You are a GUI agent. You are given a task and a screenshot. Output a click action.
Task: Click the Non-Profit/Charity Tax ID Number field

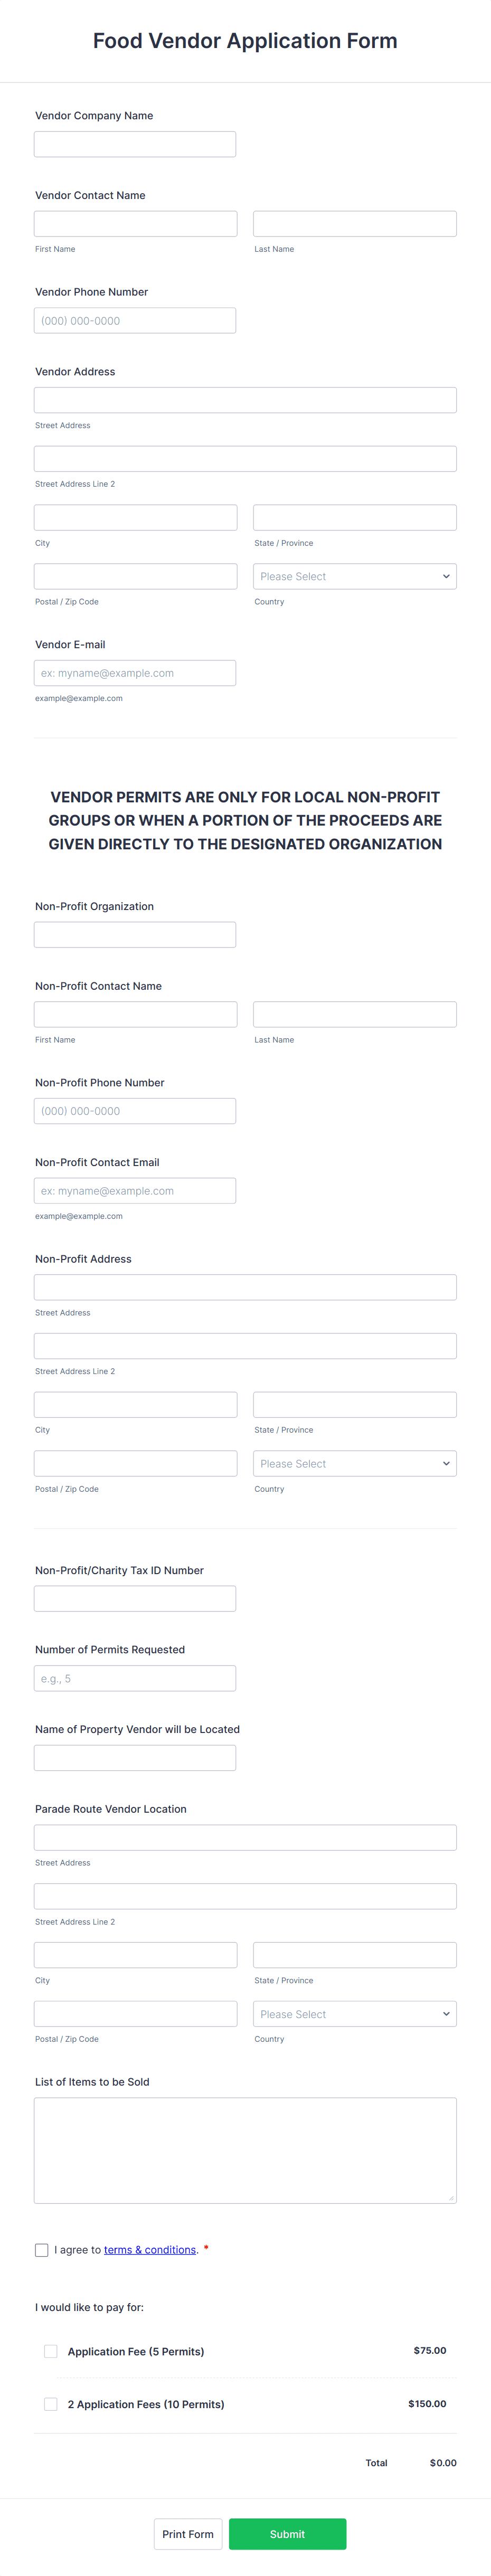(x=135, y=1598)
